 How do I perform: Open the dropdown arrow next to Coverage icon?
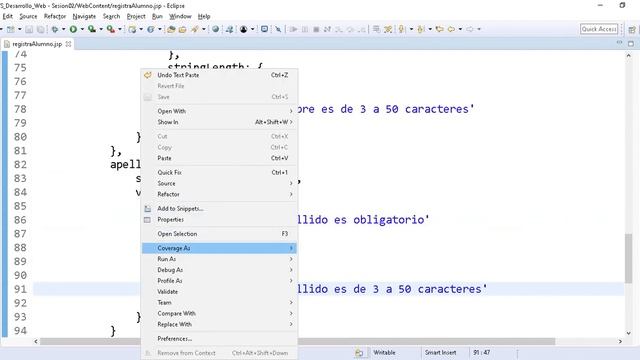[101, 29]
